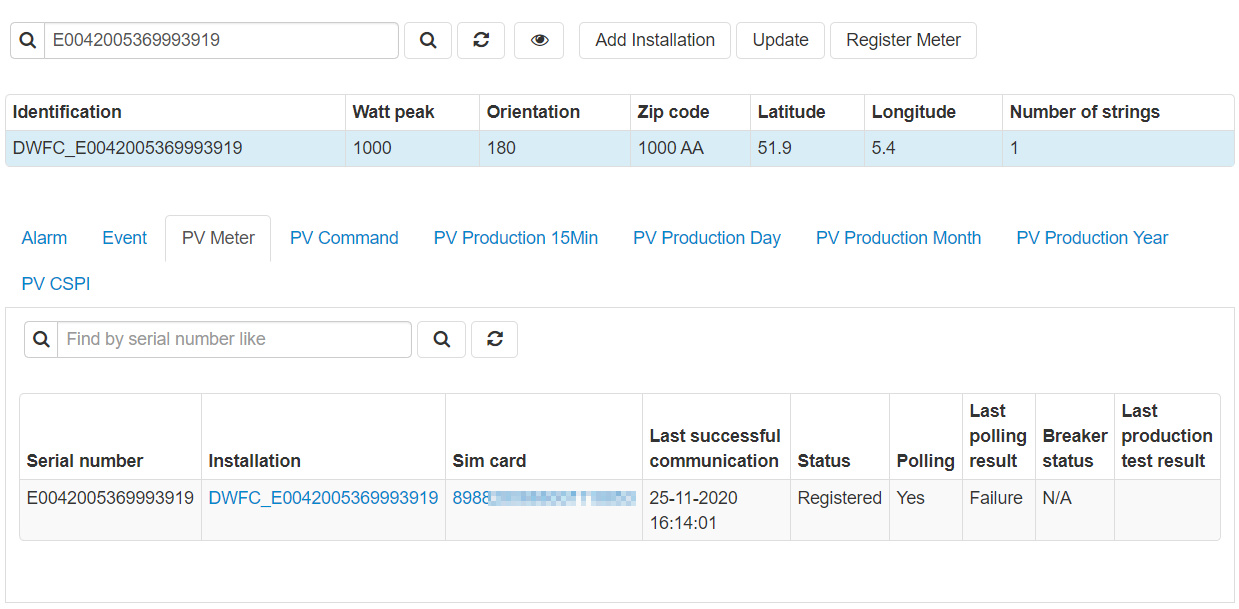Click the Register Meter button
This screenshot has height=609, width=1239.
(x=903, y=40)
